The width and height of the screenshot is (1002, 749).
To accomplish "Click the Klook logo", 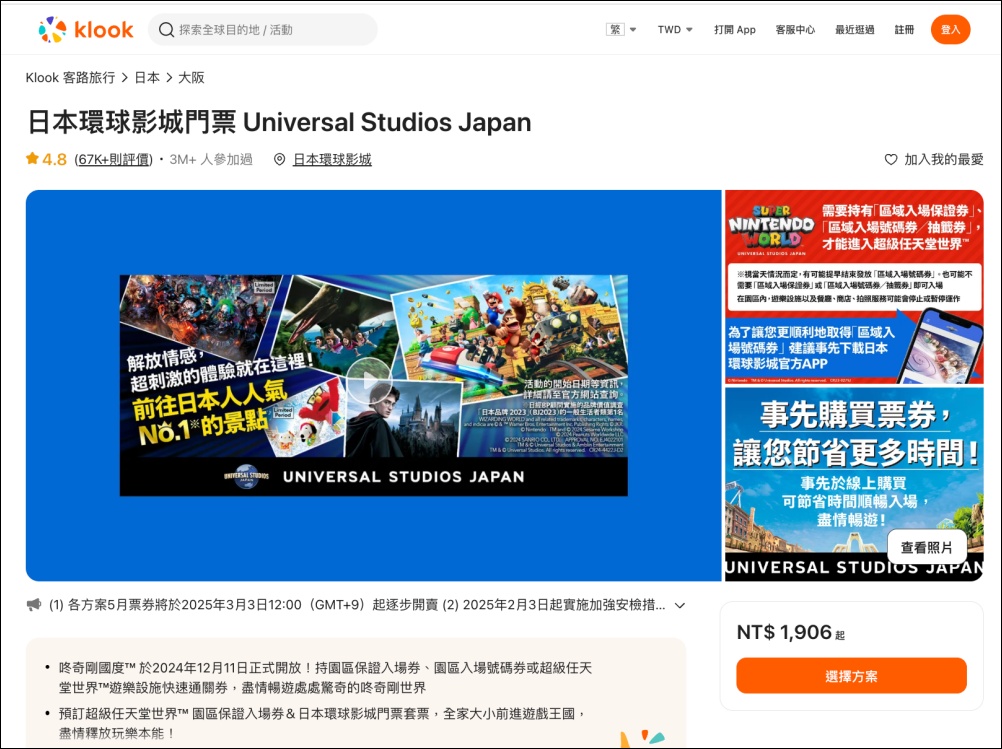I will click(86, 29).
